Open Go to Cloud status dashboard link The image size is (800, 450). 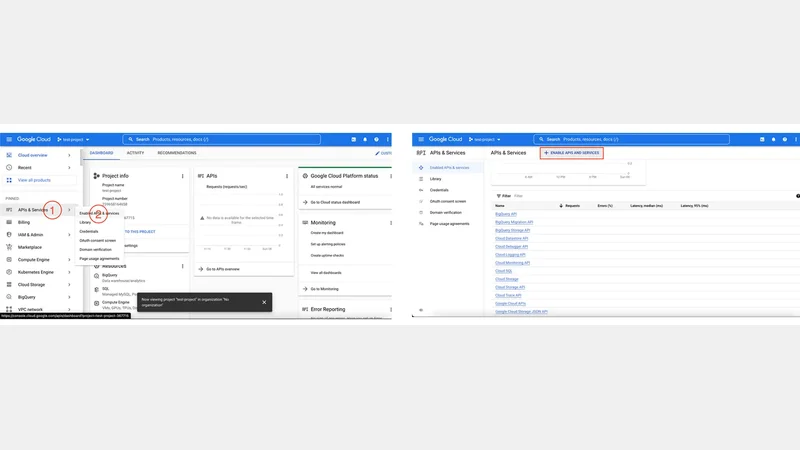coord(335,203)
